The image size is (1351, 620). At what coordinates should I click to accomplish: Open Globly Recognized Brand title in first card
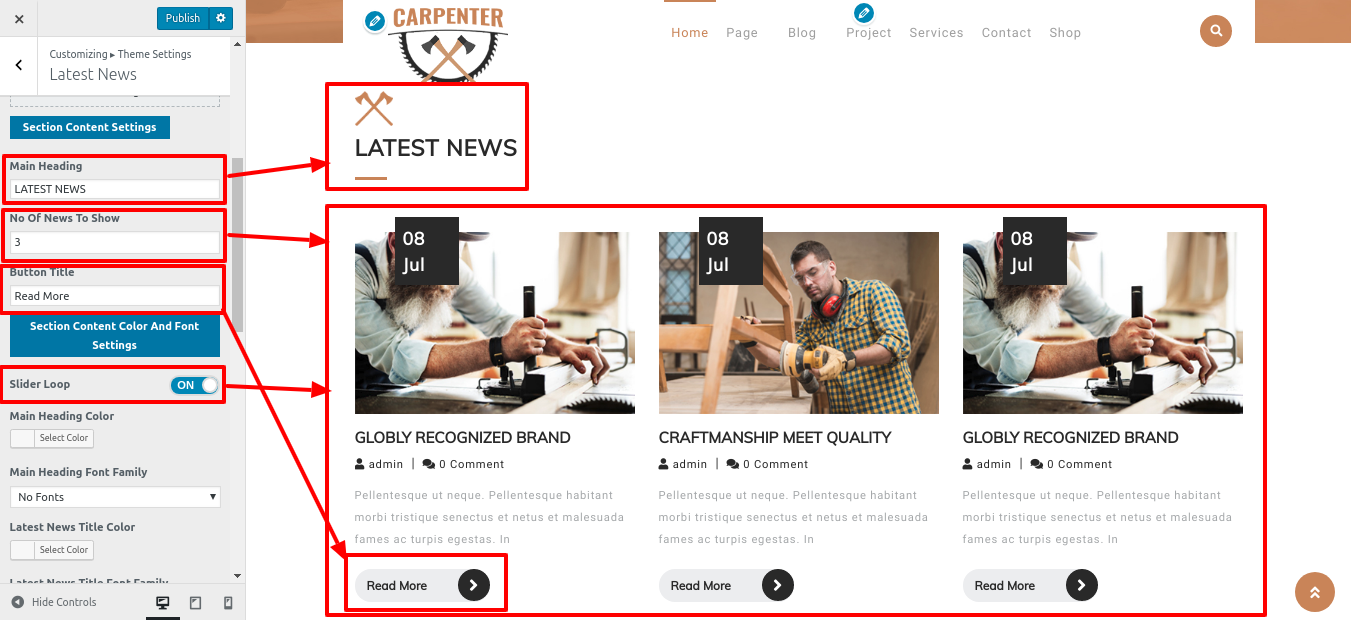[x=463, y=438]
